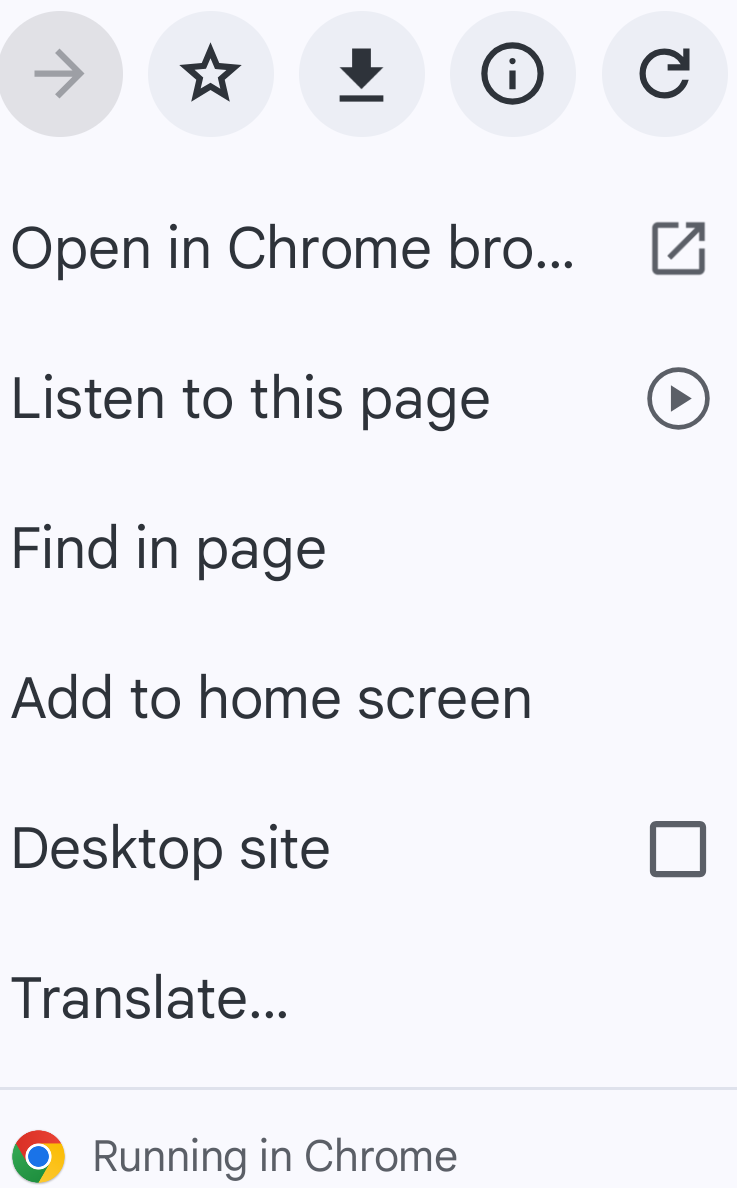Viewport: 737px width, 1188px height.
Task: Click the divider line above Running in Chrome
Action: click(368, 1087)
